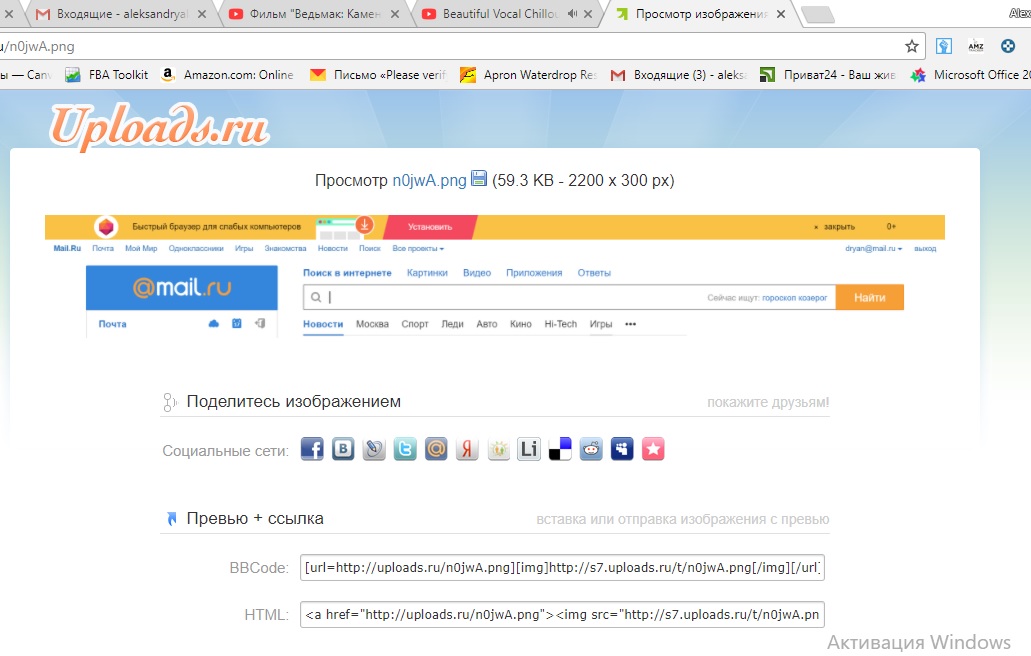Open a new browser tab
The height and width of the screenshot is (656, 1031).
pos(818,14)
